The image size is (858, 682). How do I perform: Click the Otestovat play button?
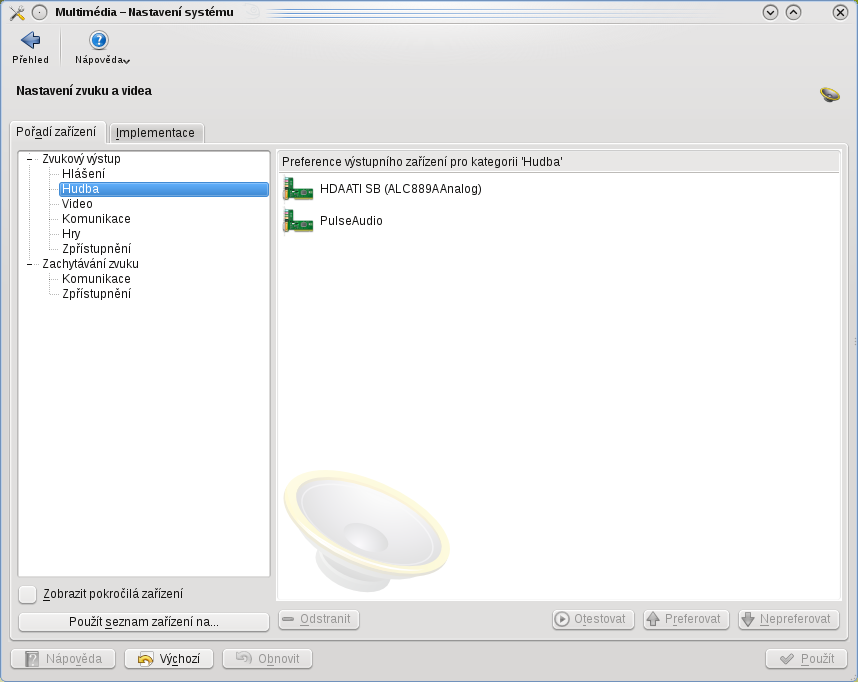[593, 619]
